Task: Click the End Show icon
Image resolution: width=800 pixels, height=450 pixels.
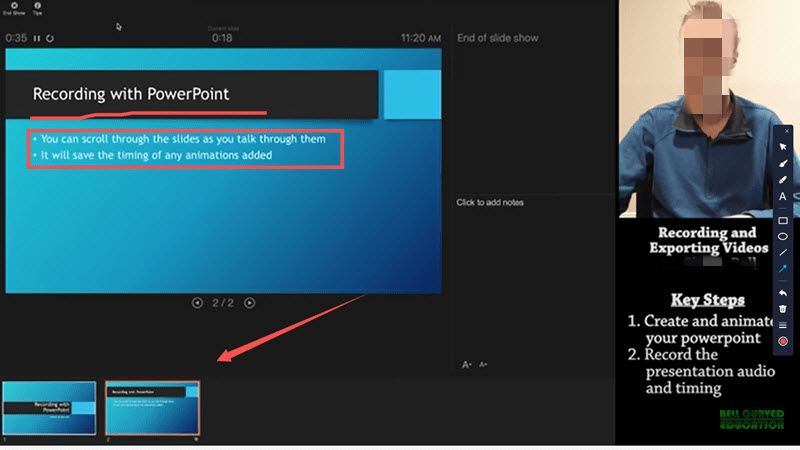Action: 14,8
